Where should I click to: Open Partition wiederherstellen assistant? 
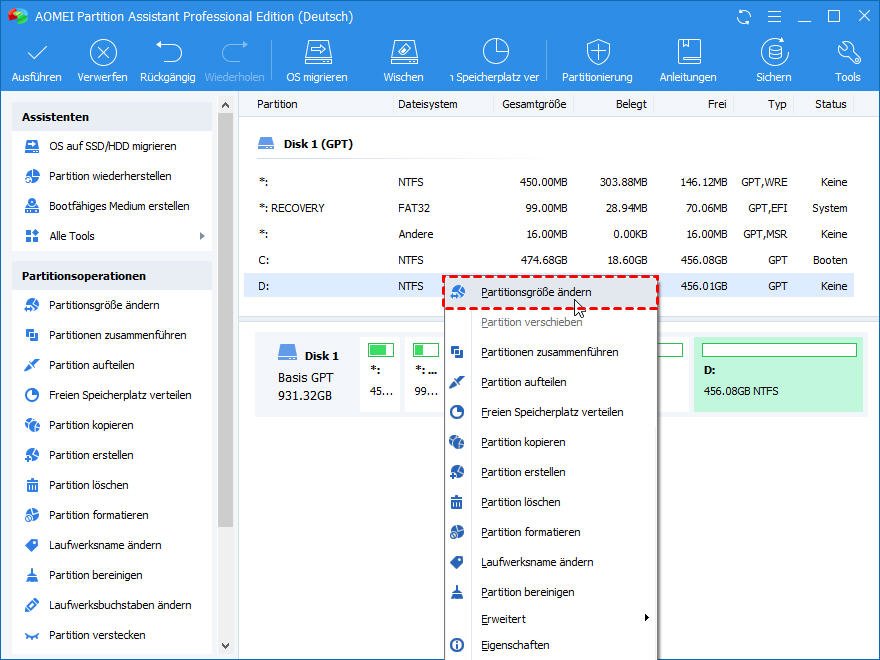(x=110, y=176)
